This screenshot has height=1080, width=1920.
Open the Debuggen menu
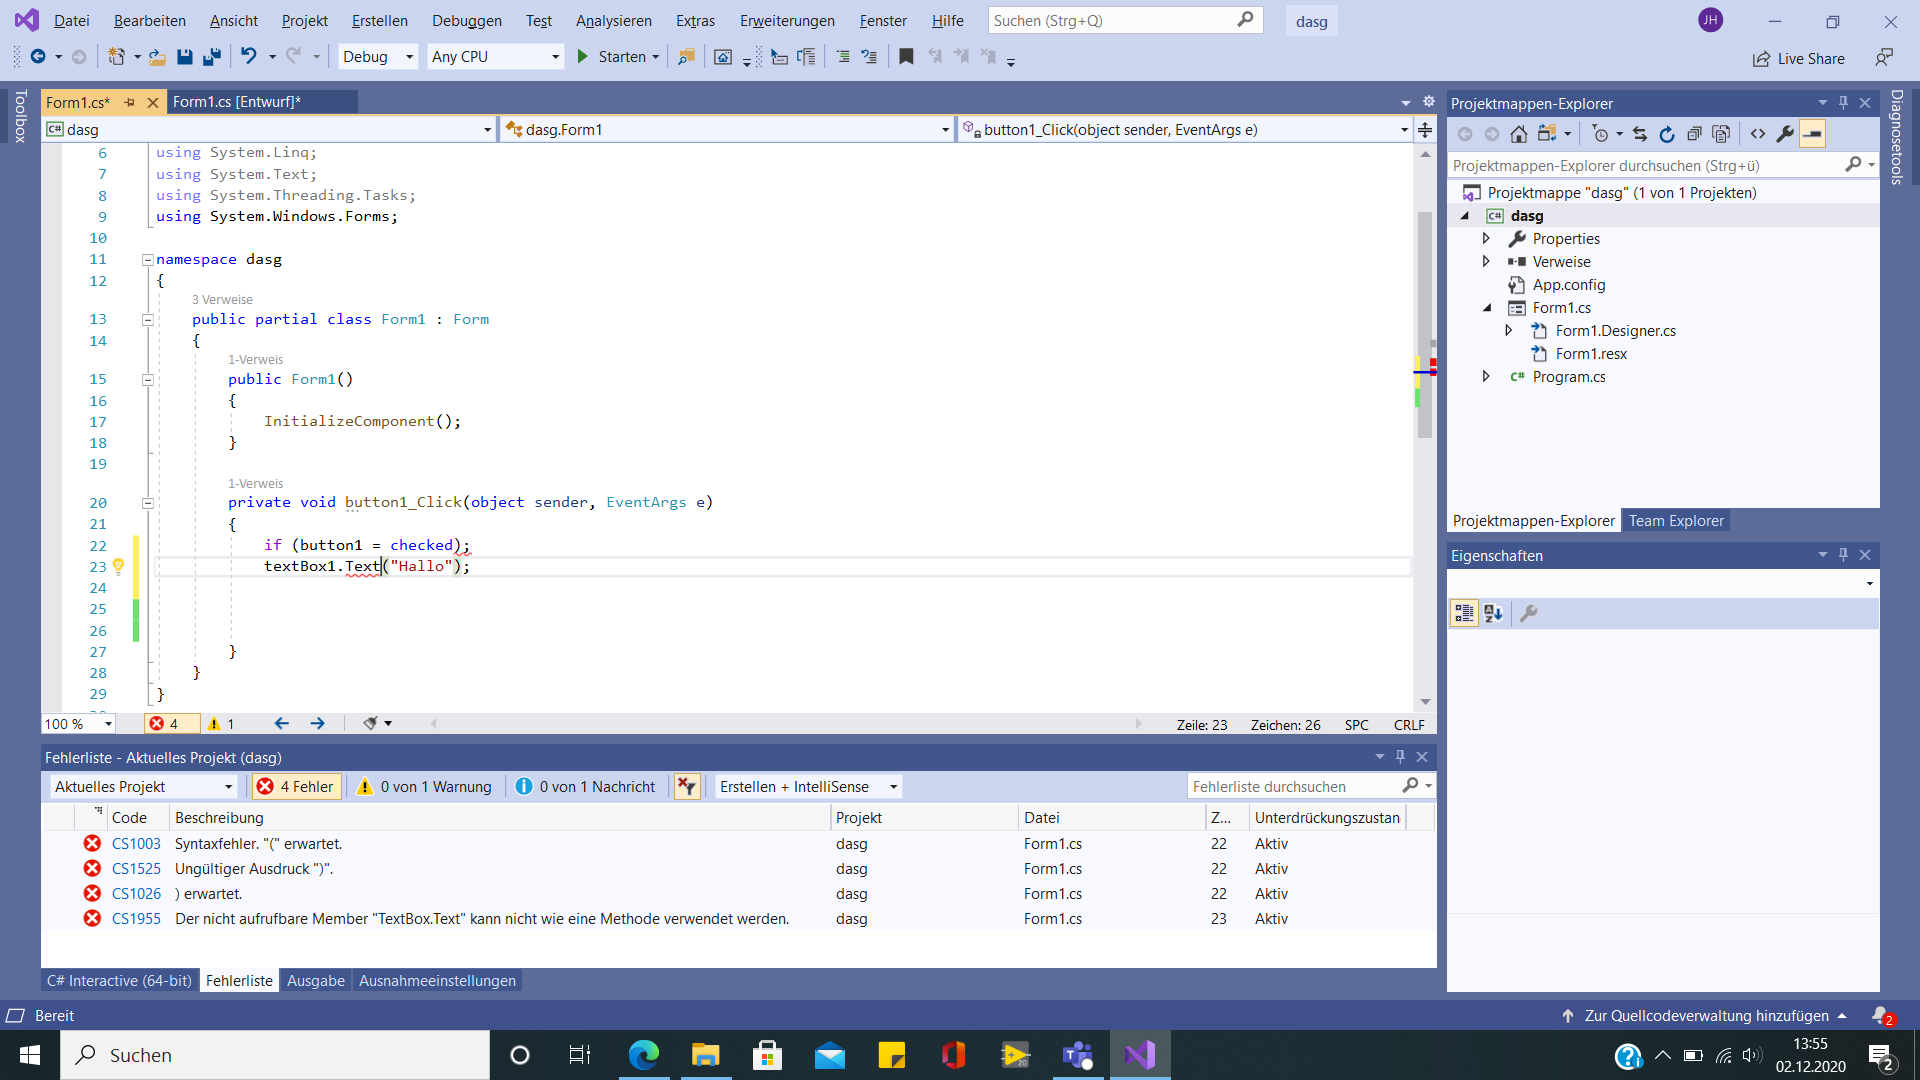tap(467, 21)
